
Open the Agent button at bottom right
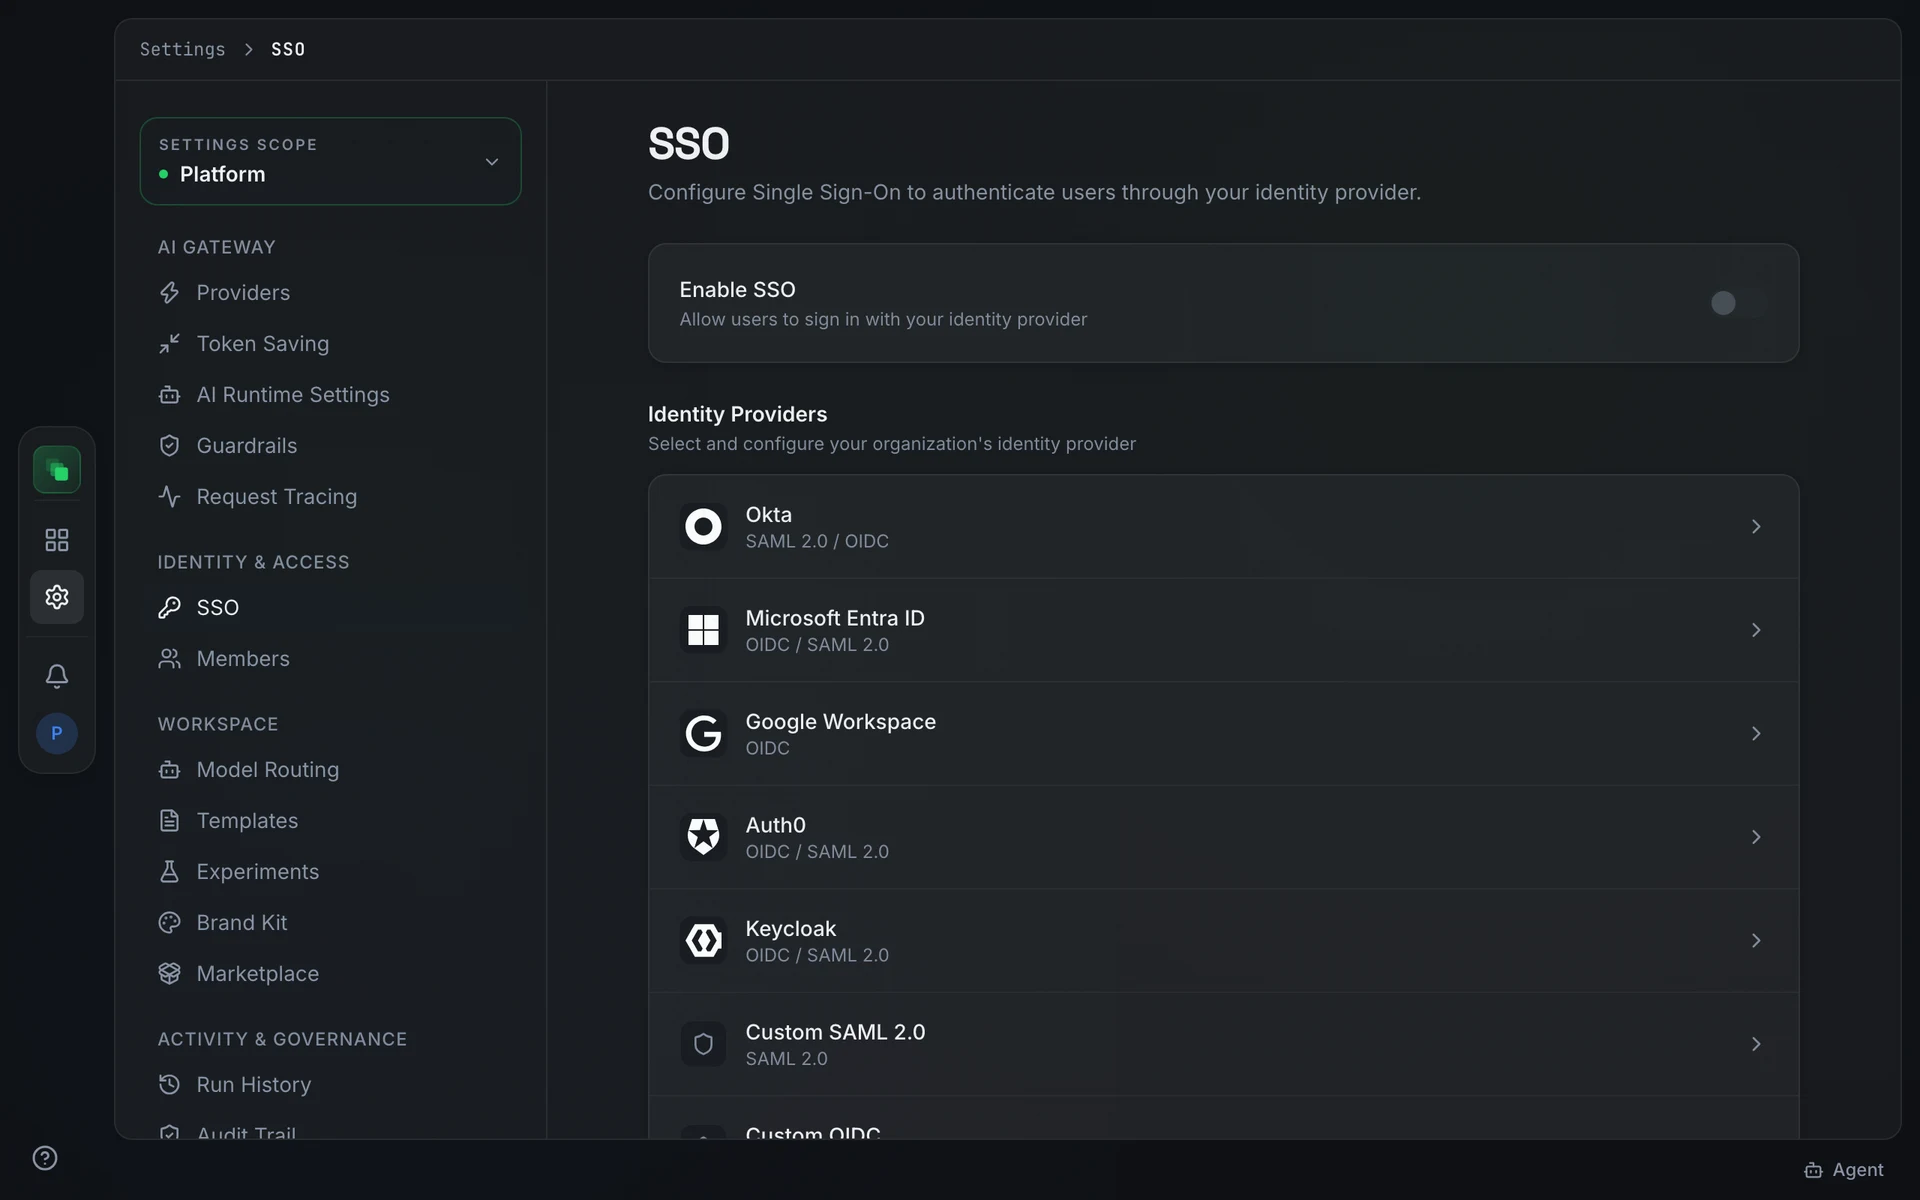pos(1844,1170)
